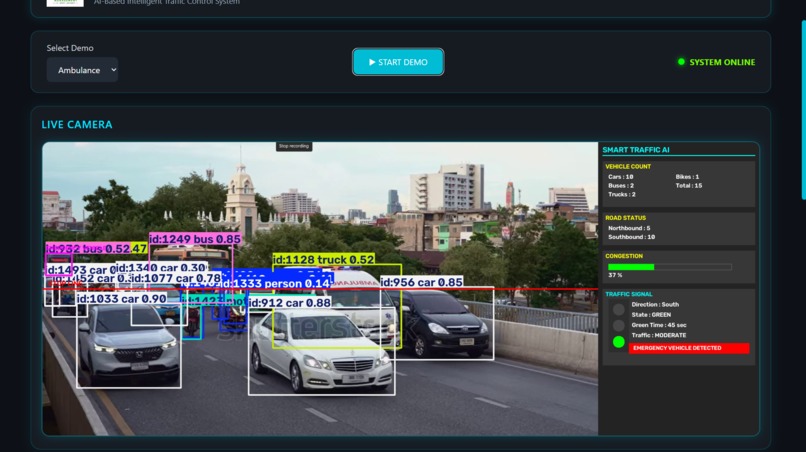Click the Green Time : 45 sec text
Viewport: 806px width, 452px height.
[659, 325]
